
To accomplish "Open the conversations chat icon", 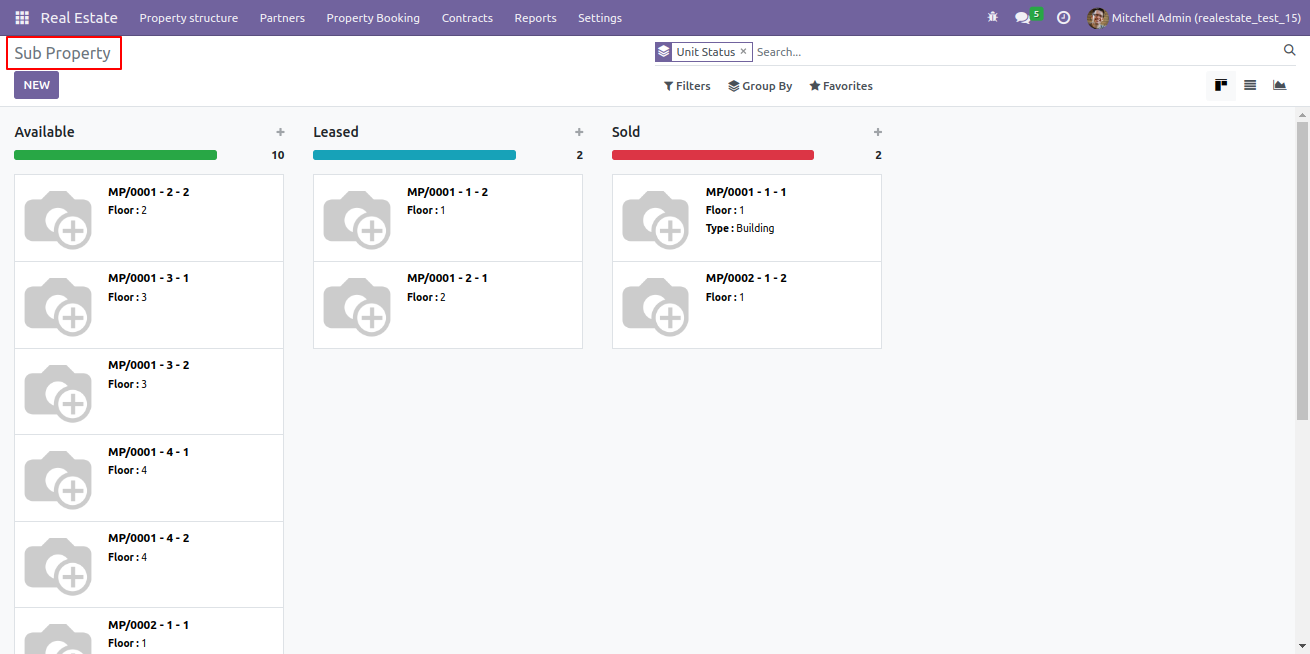I will (x=1022, y=18).
